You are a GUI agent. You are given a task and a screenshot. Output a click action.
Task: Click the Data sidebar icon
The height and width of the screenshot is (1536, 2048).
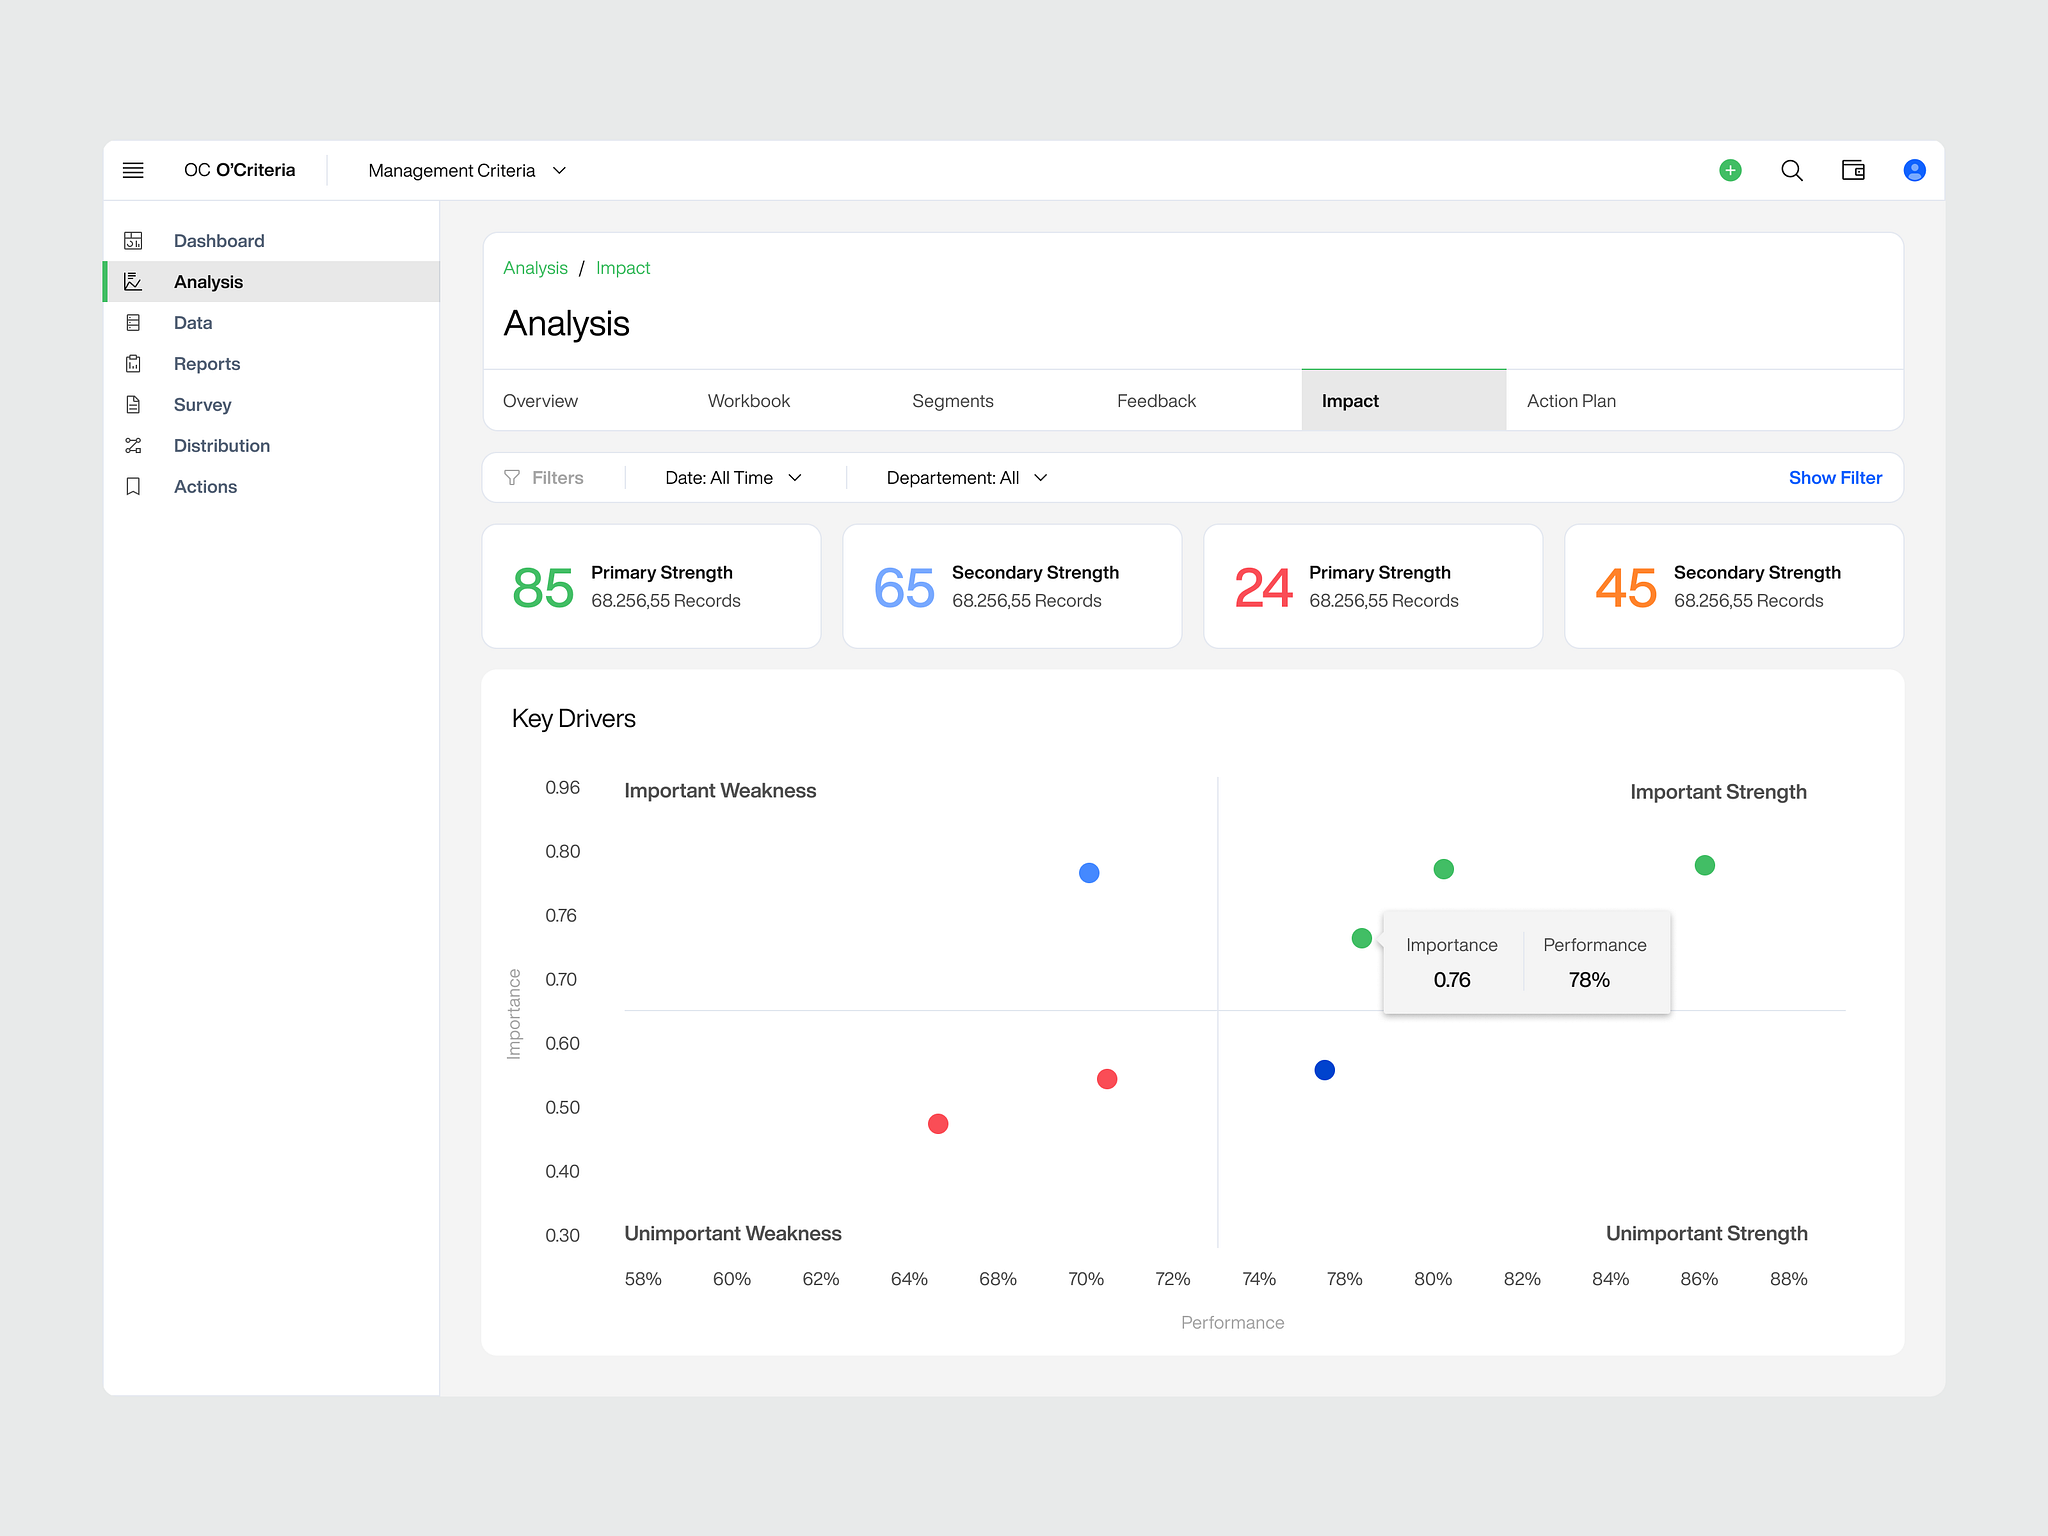pos(133,322)
